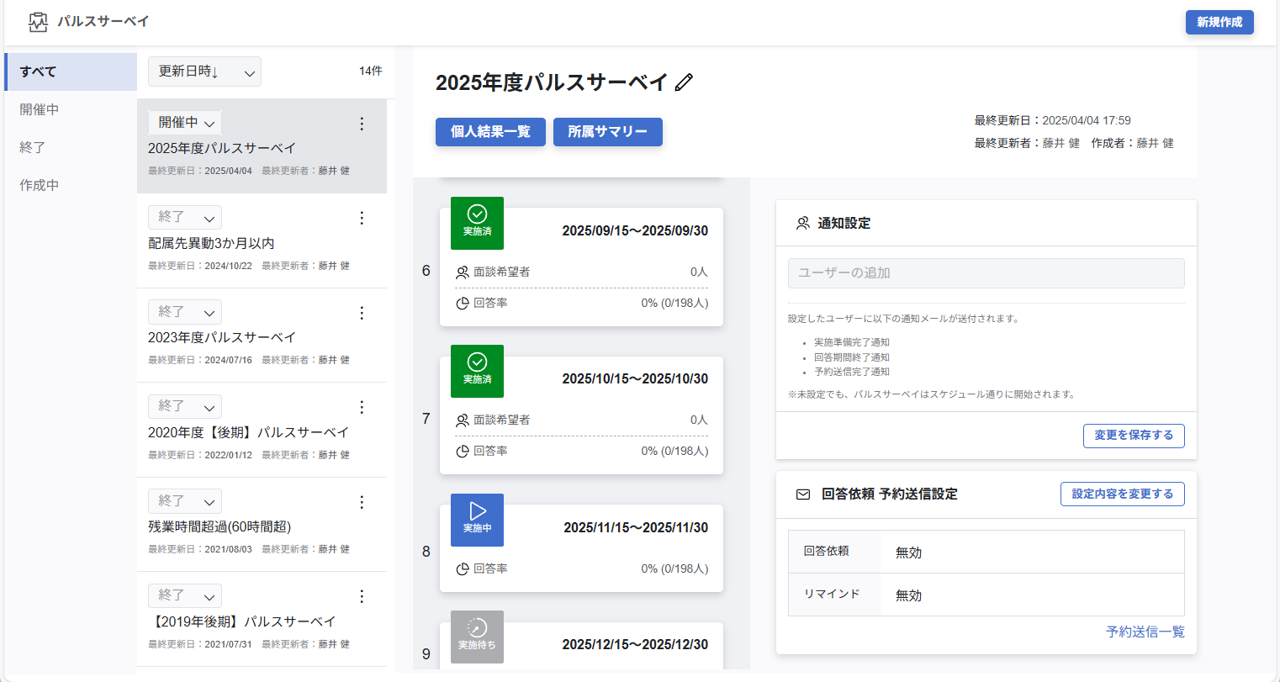Click the 新規作成 button

(x=1219, y=20)
